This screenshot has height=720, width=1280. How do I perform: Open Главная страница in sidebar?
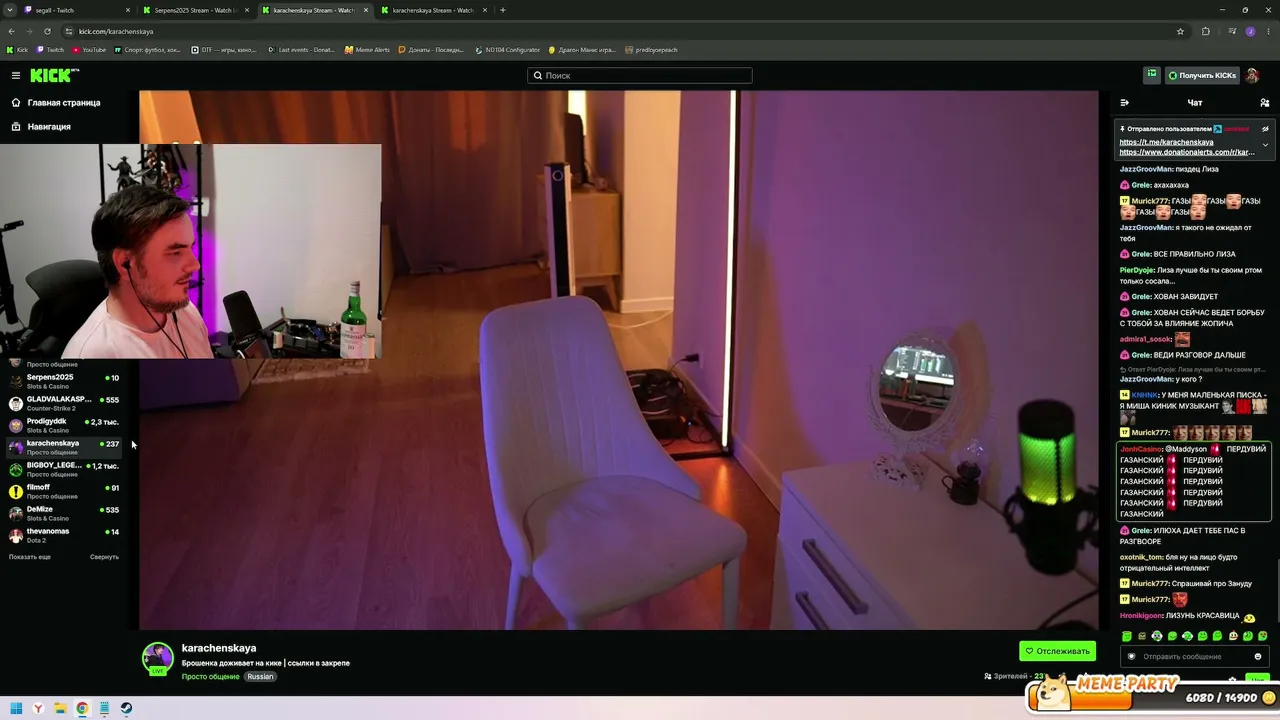click(56, 102)
